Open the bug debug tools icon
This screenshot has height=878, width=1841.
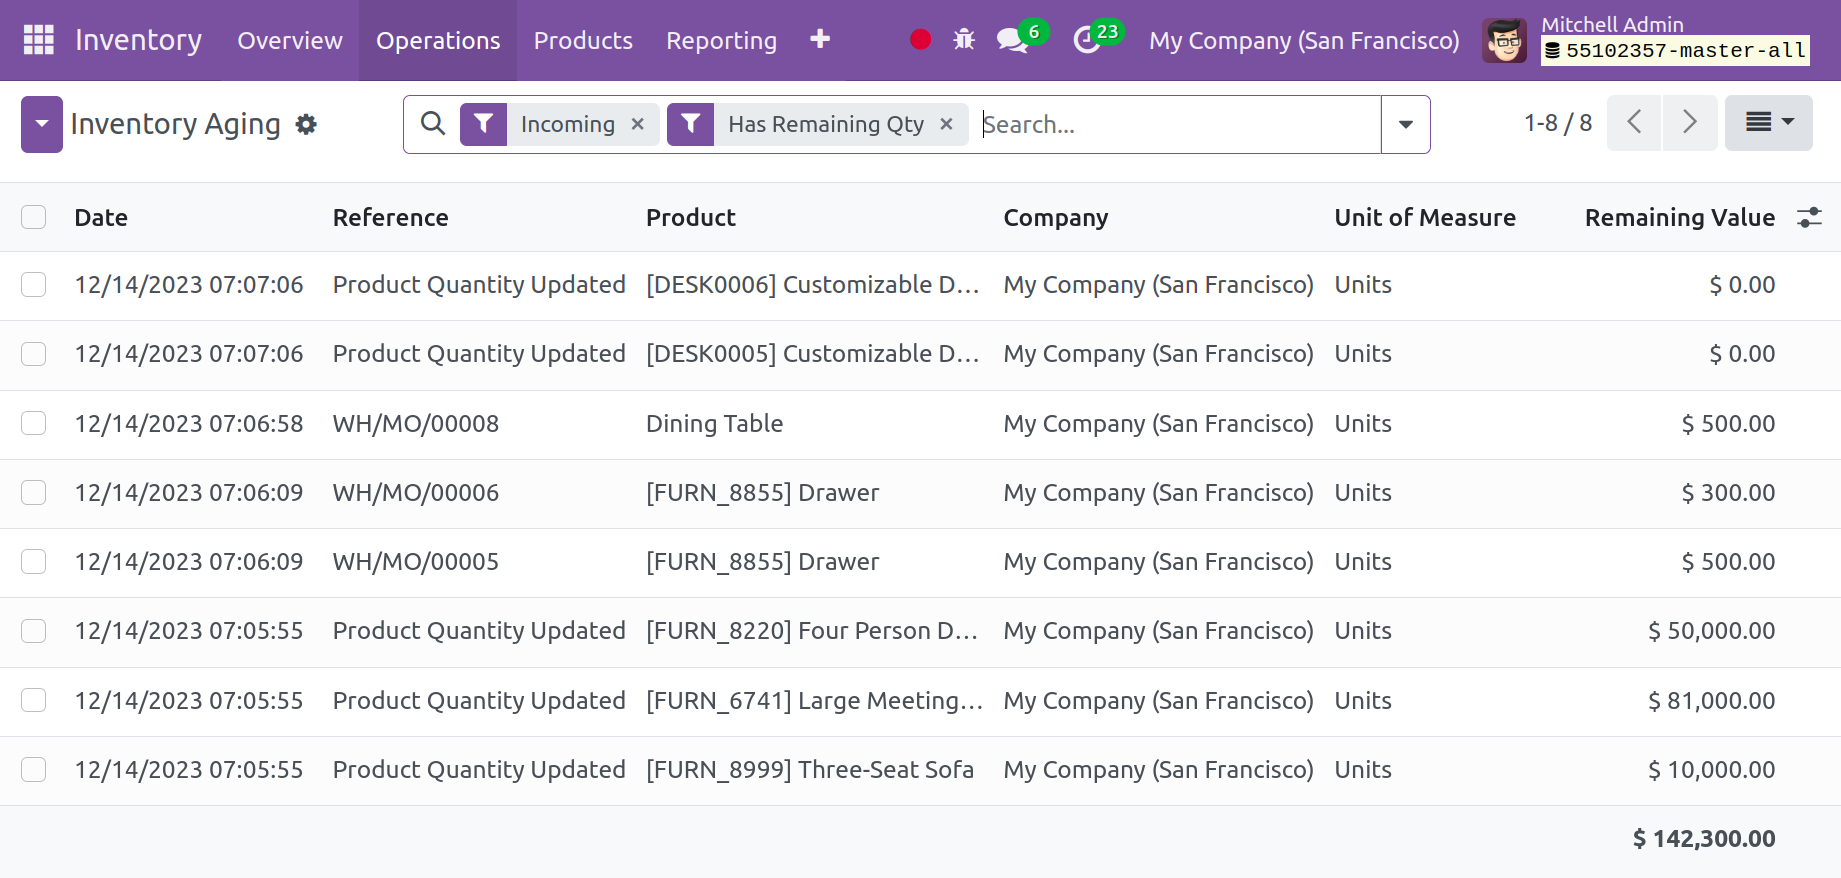click(x=964, y=40)
